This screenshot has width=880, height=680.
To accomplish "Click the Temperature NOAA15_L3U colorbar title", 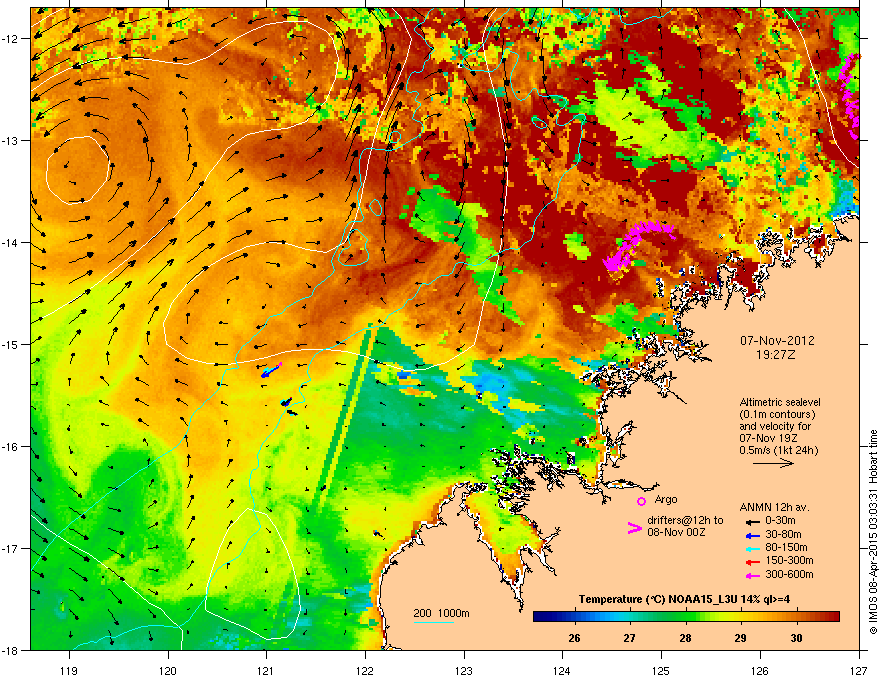I will pyautogui.click(x=684, y=599).
